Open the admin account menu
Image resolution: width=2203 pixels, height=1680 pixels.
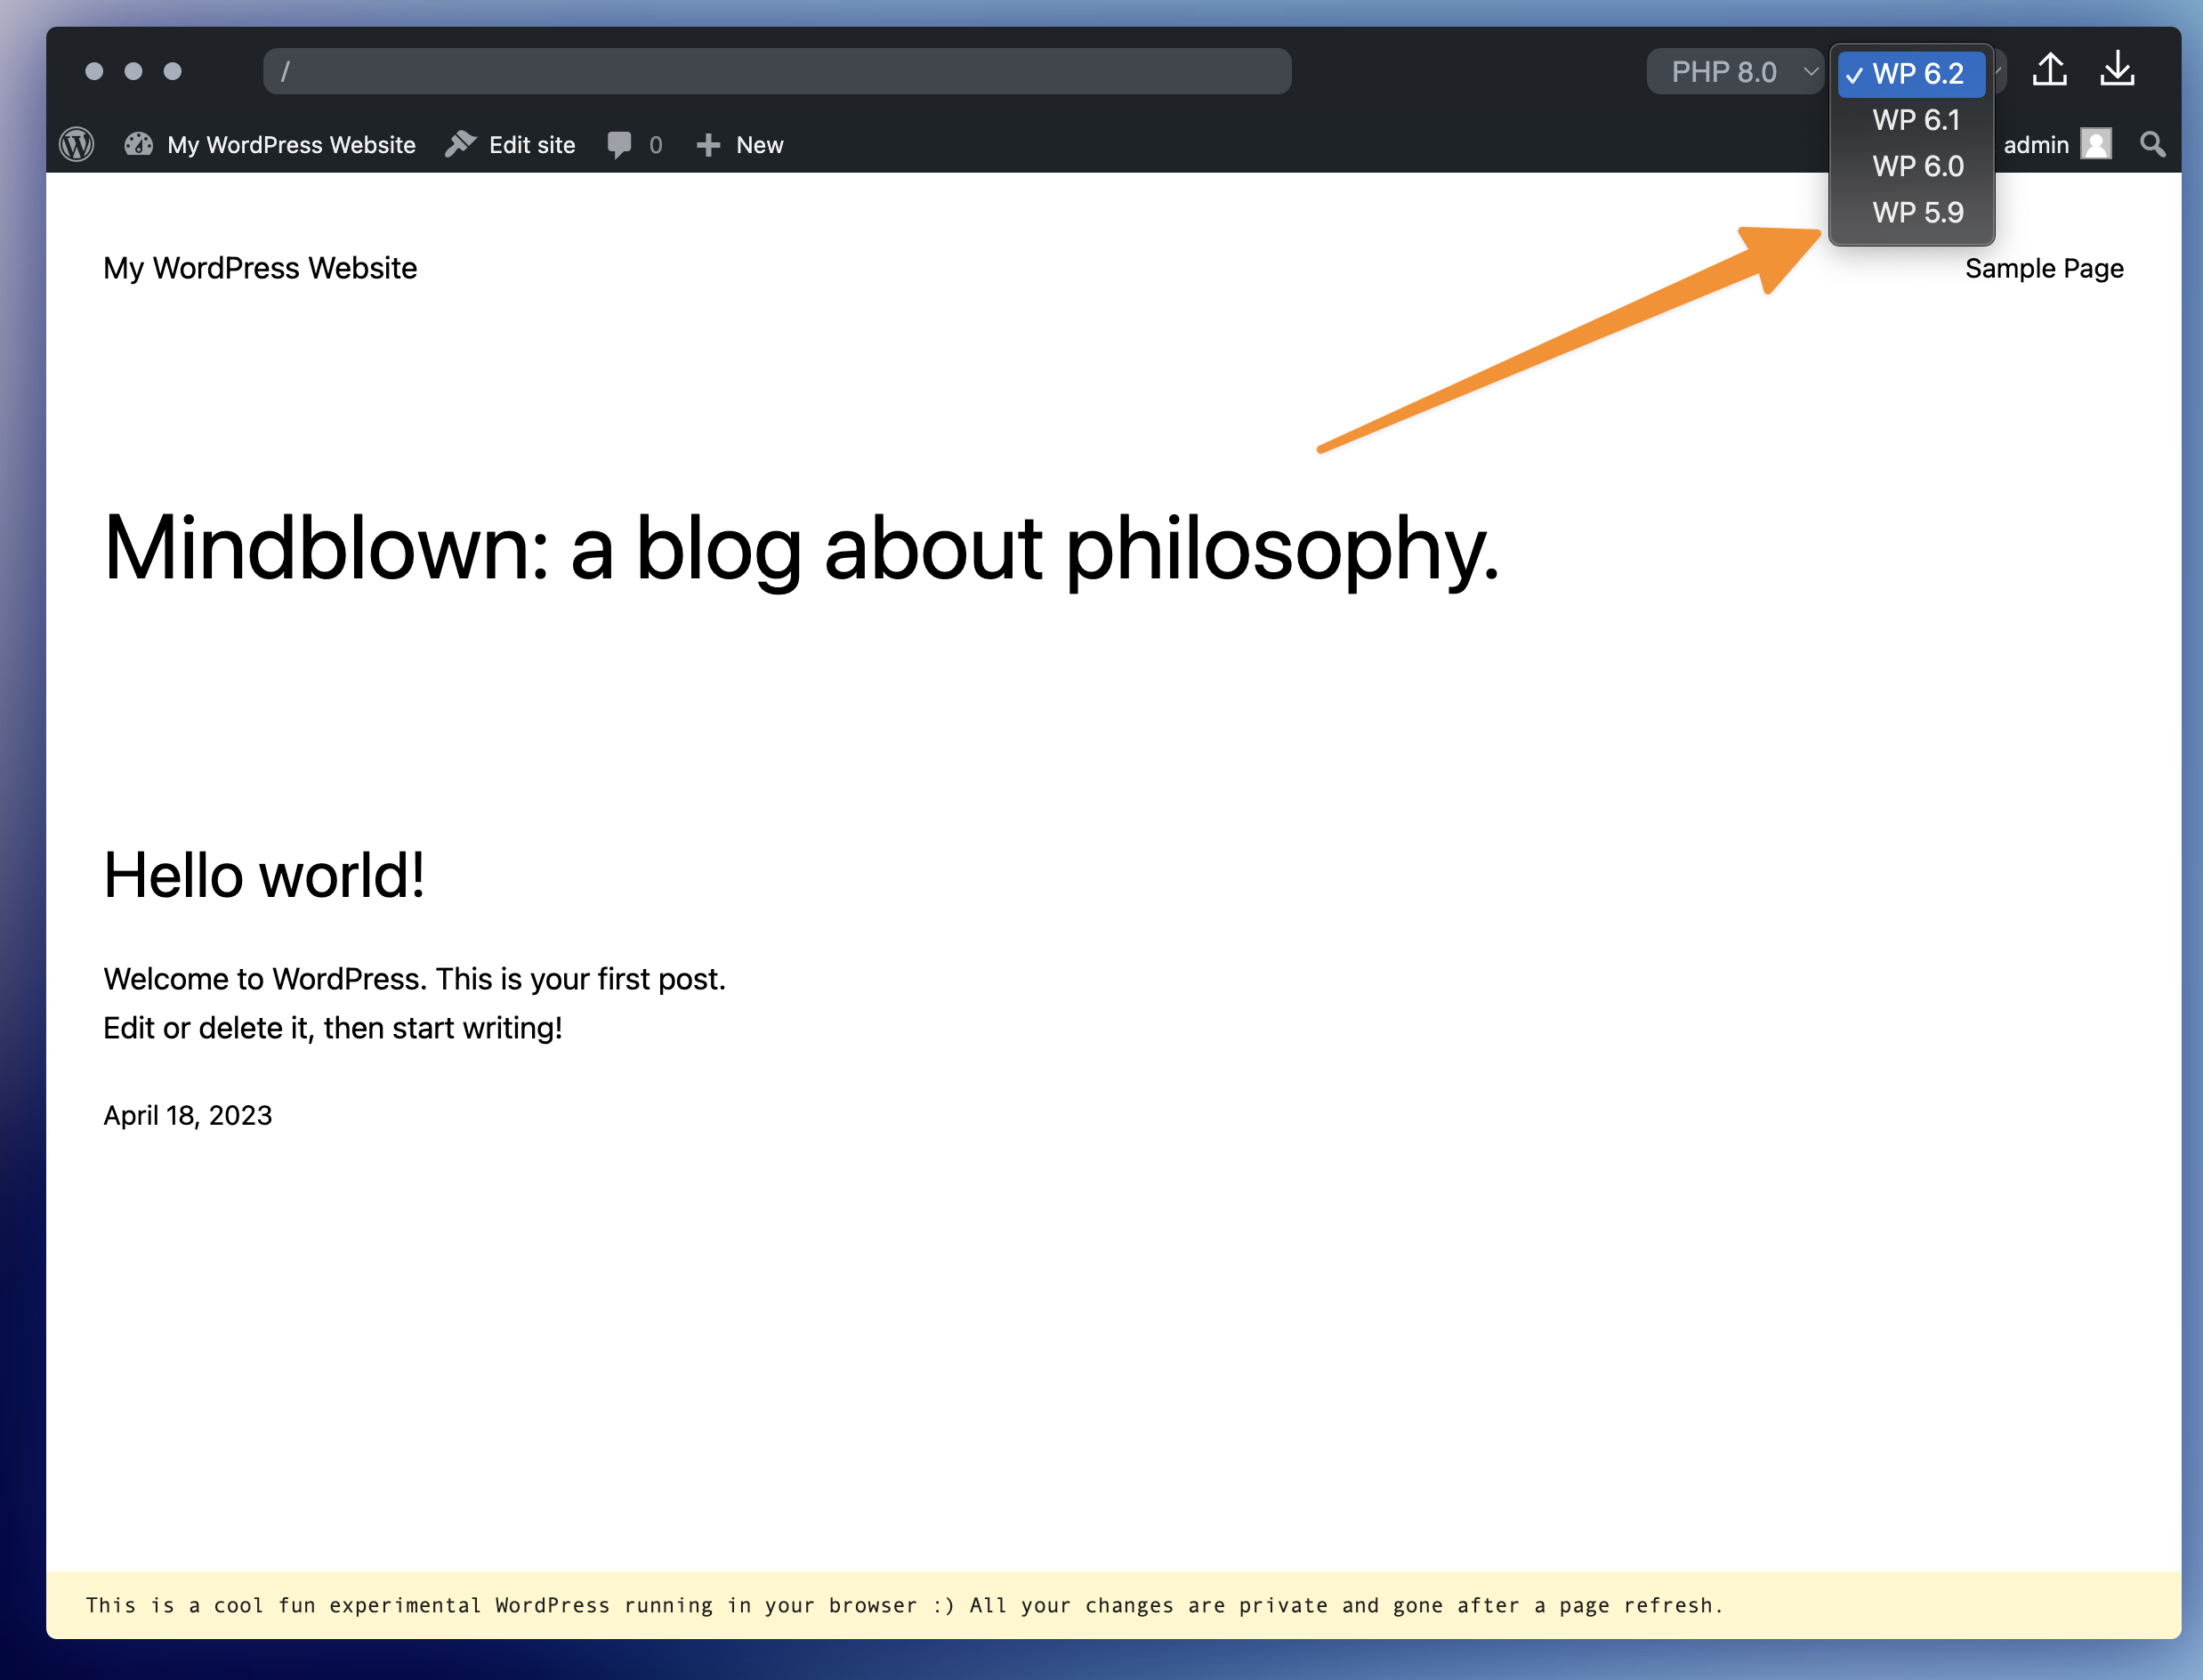click(2056, 145)
